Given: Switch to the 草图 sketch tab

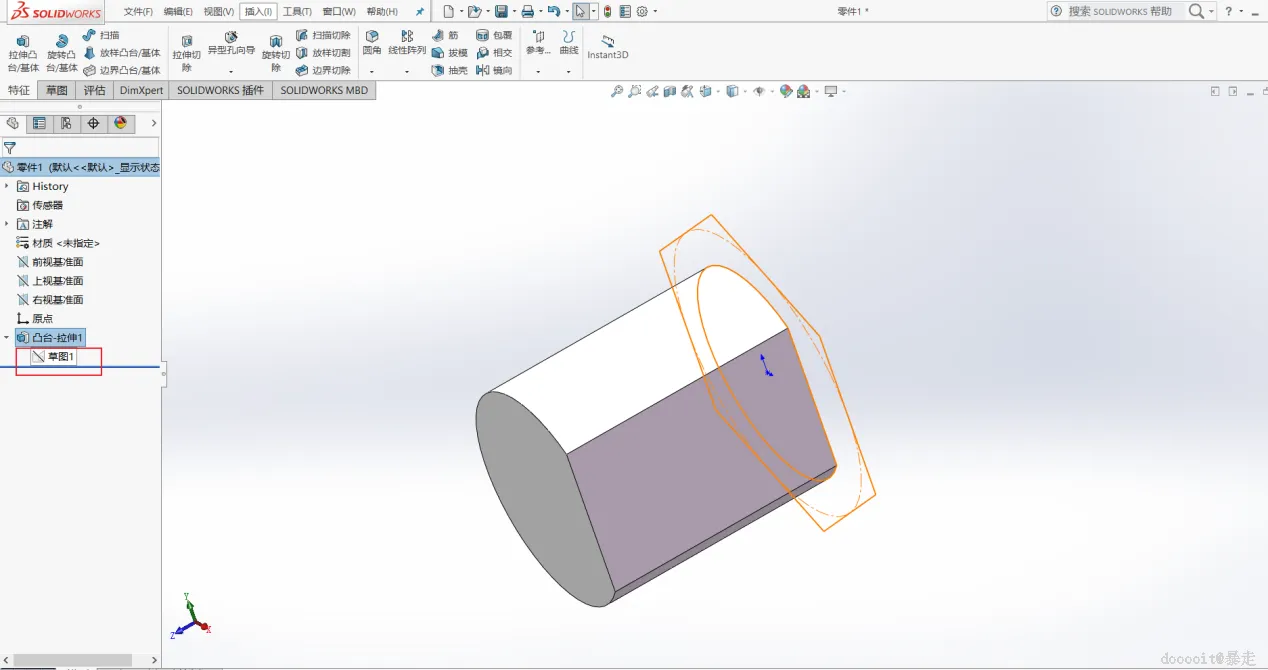Looking at the screenshot, I should (56, 90).
